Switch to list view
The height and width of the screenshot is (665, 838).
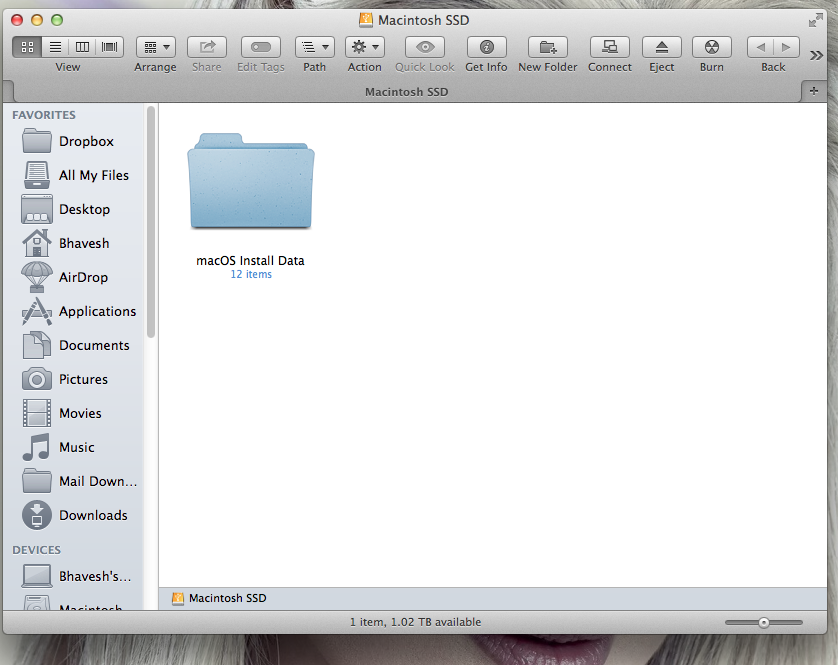tap(55, 47)
